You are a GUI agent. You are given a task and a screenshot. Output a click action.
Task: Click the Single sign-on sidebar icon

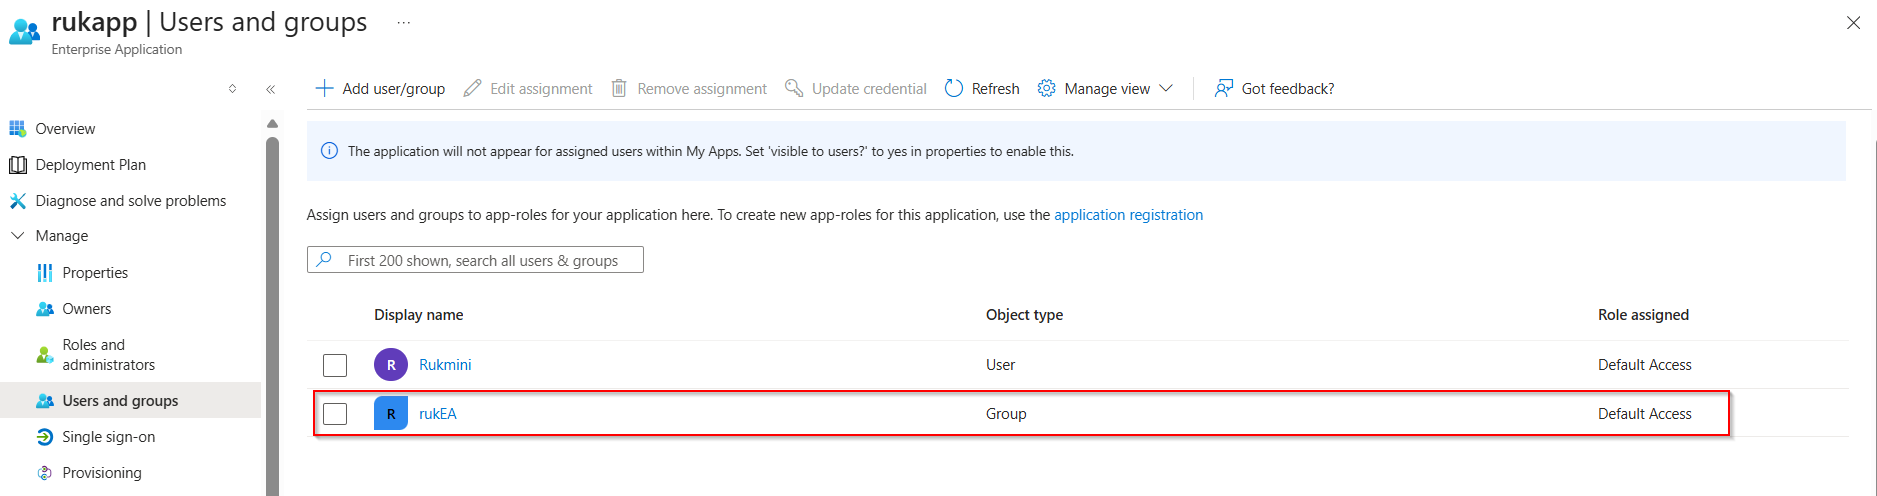(x=45, y=437)
